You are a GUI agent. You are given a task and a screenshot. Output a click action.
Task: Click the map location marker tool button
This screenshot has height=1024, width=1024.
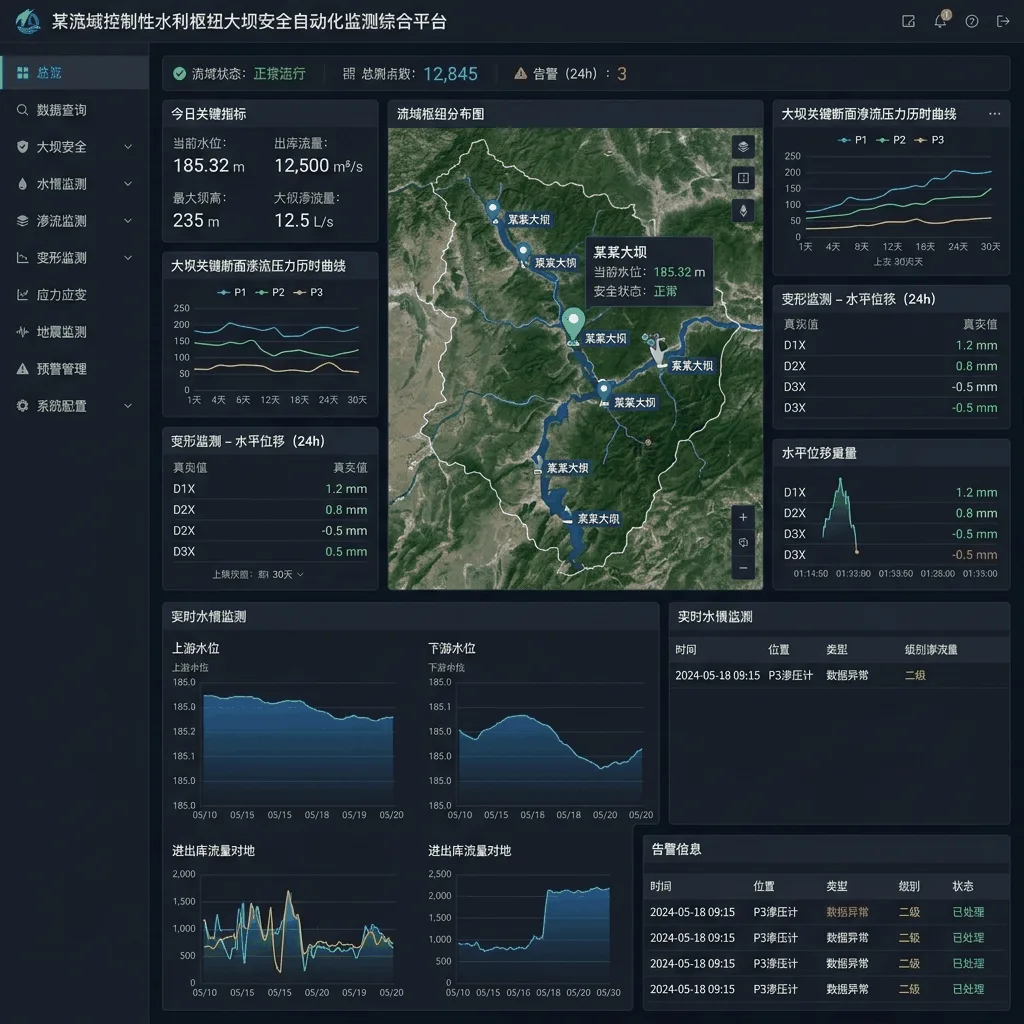point(743,210)
